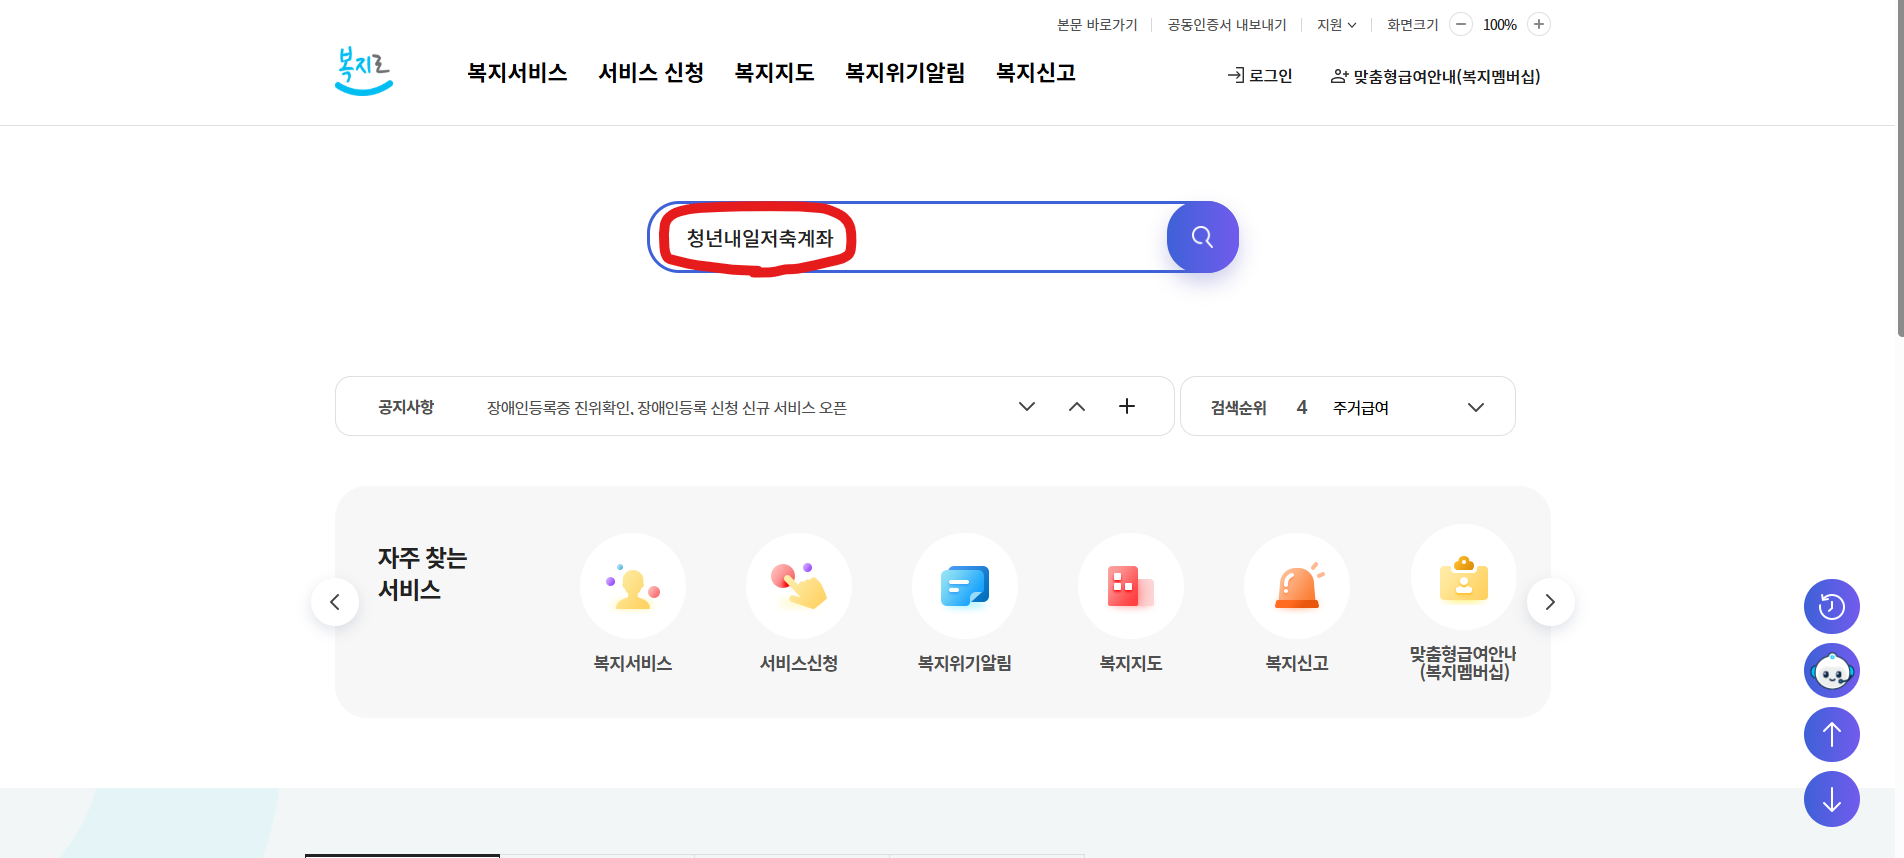This screenshot has width=1904, height=858.
Task: Show previous frequently used services
Action: pyautogui.click(x=335, y=602)
